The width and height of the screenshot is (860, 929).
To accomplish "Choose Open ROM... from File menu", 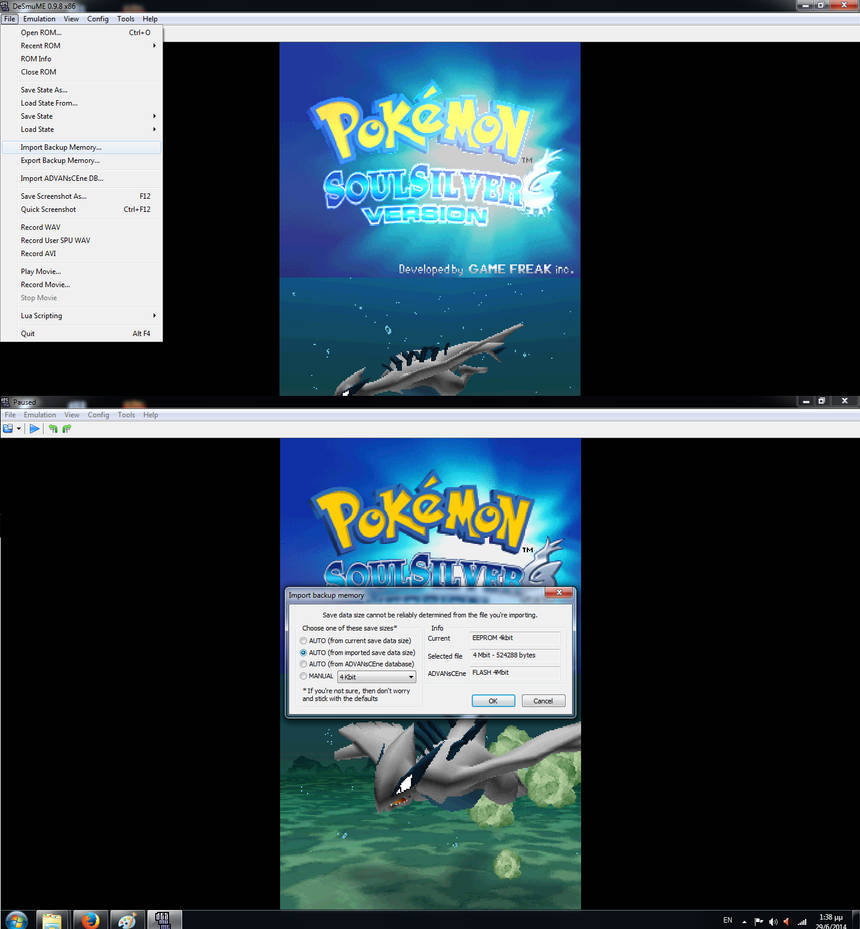I will point(82,33).
